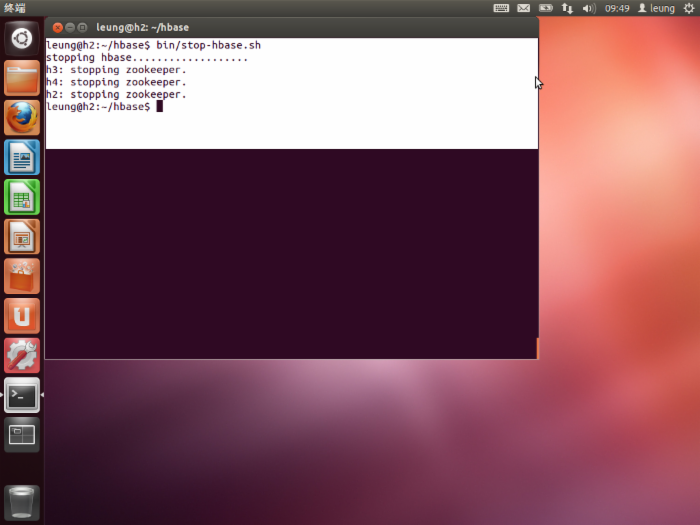Open network connections indicator
700x525 pixels.
(567, 8)
